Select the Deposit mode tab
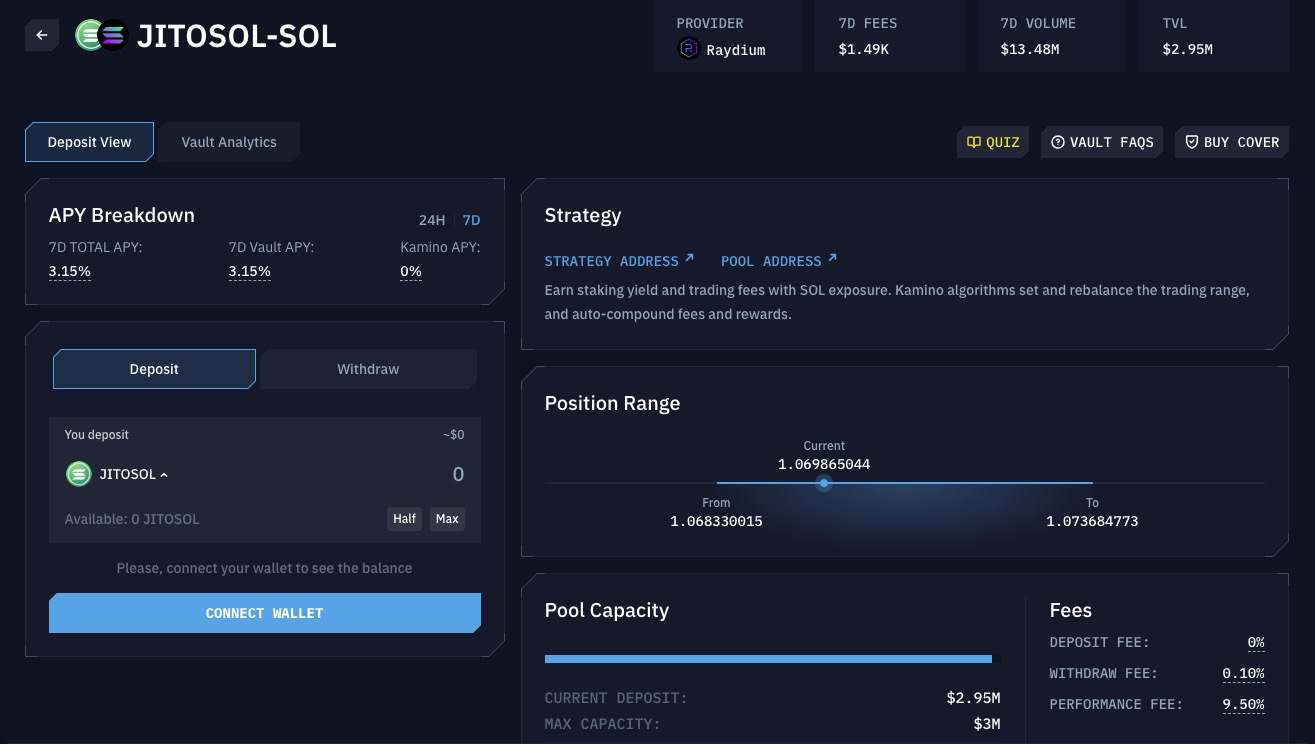 (154, 369)
